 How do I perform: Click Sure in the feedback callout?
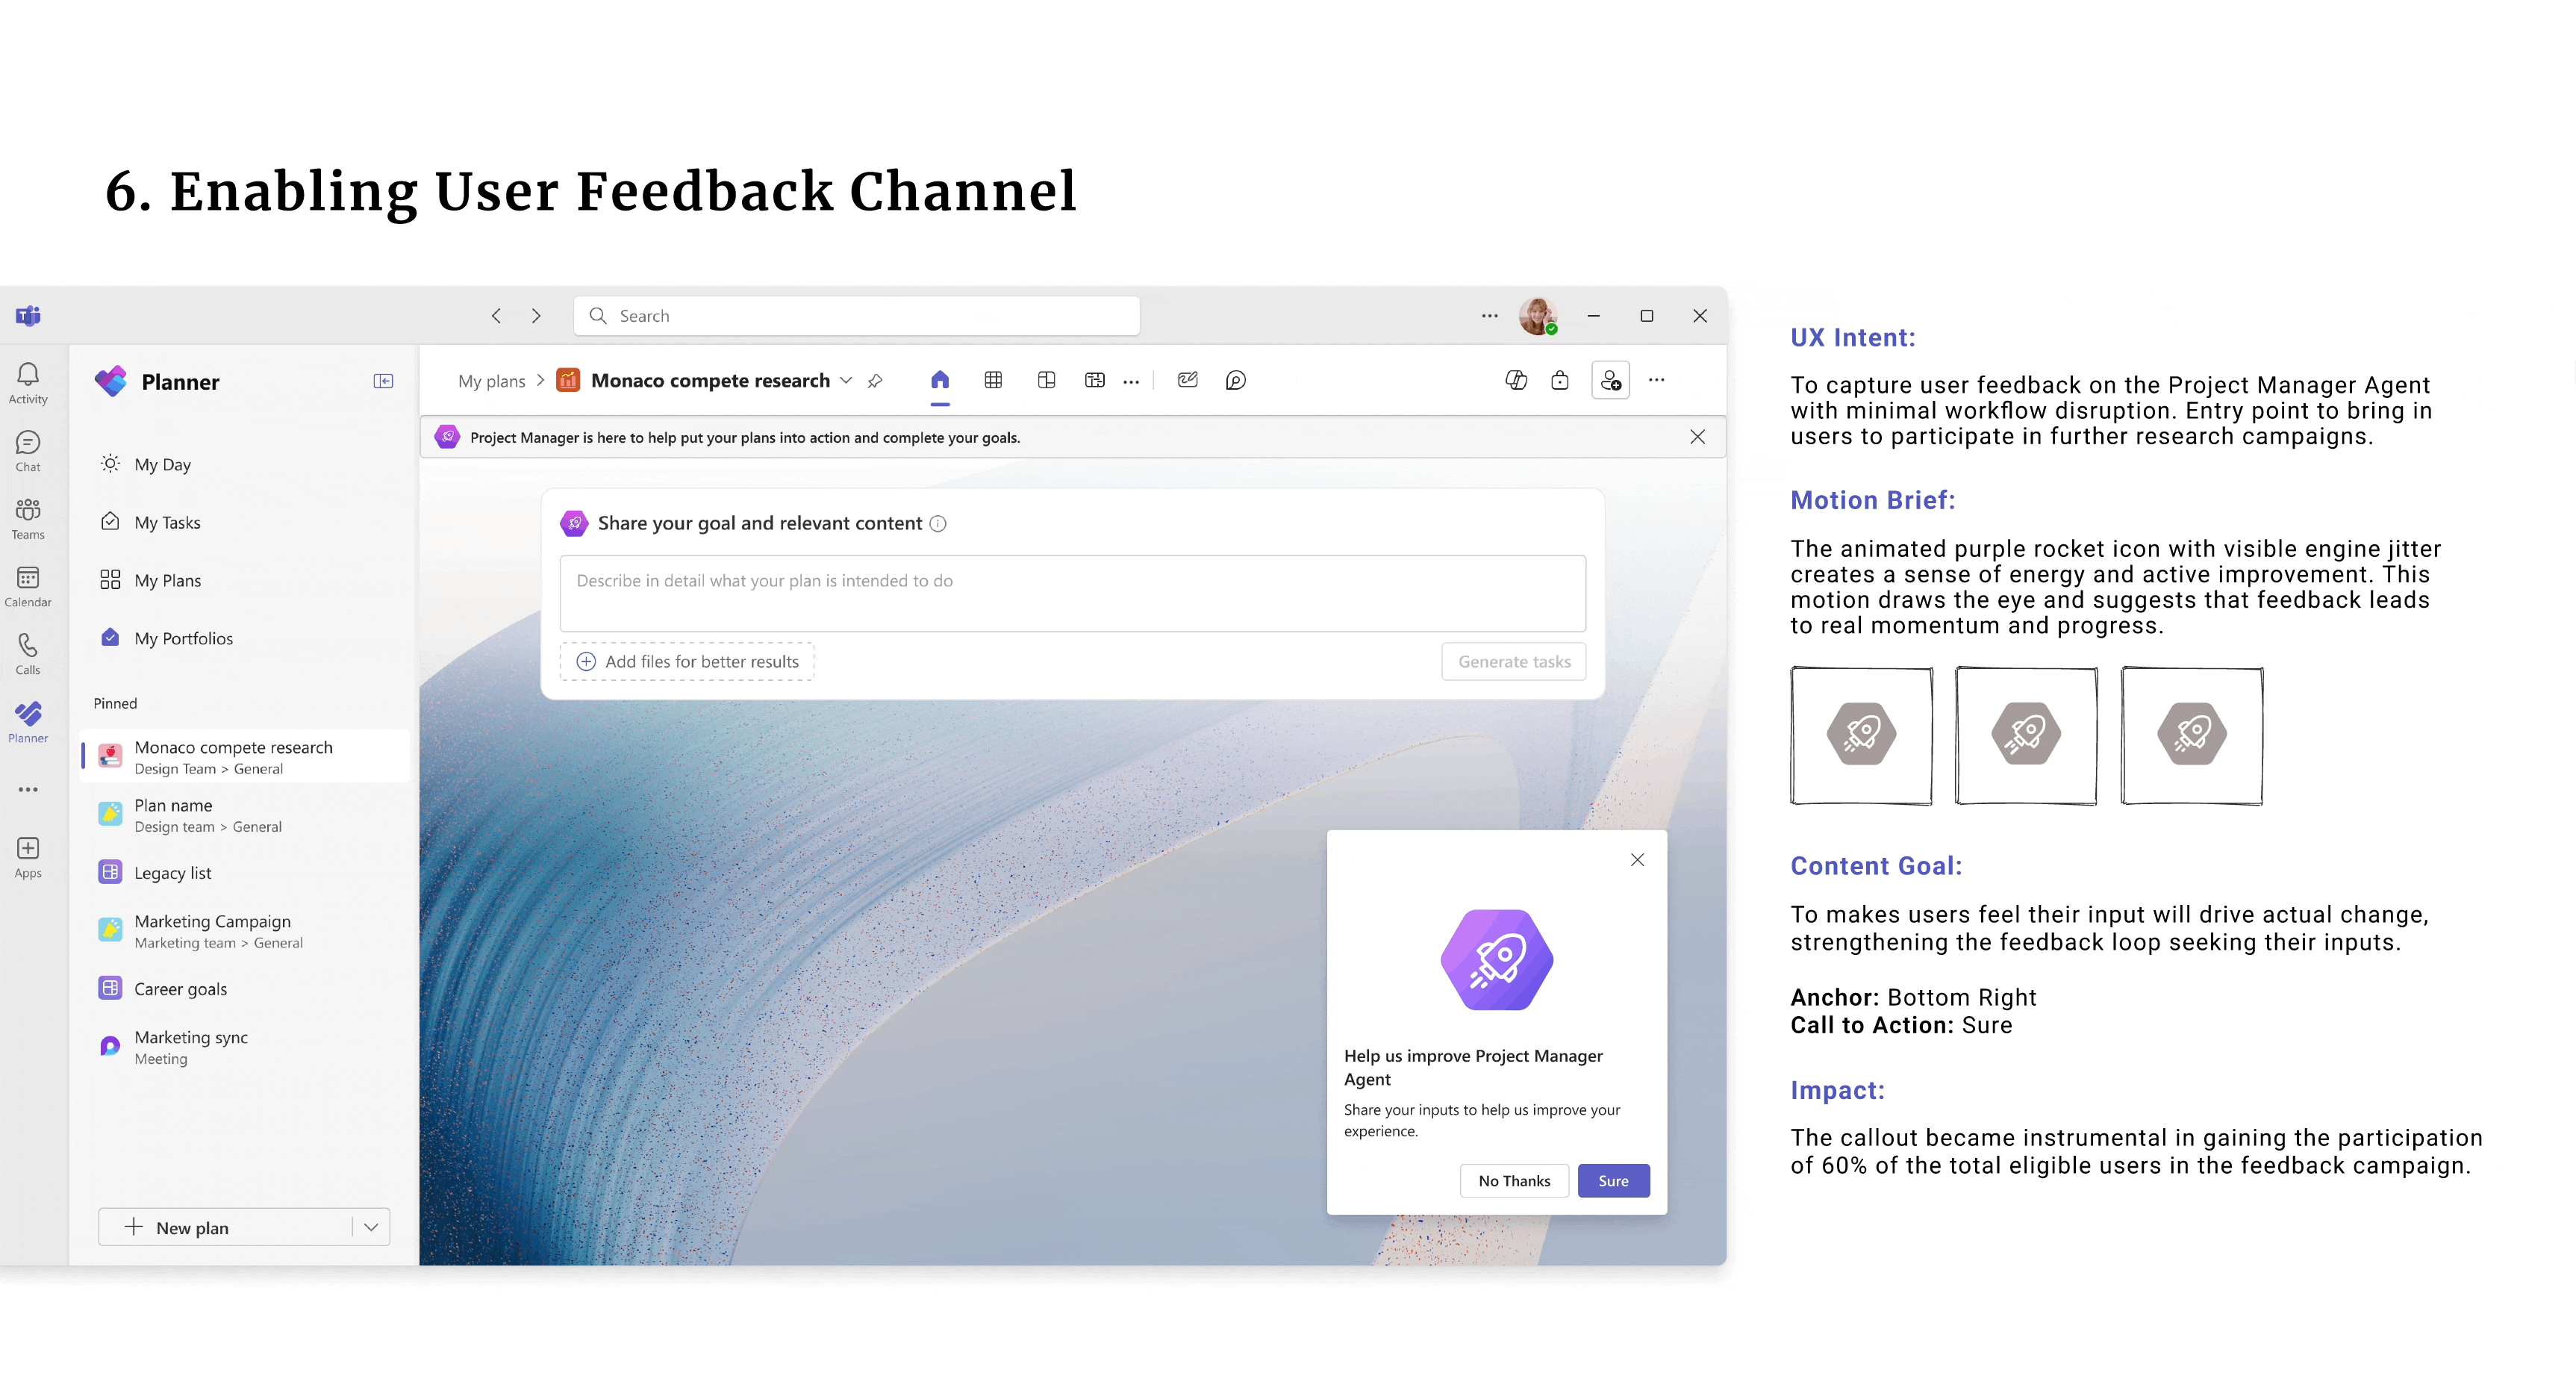(1613, 1181)
